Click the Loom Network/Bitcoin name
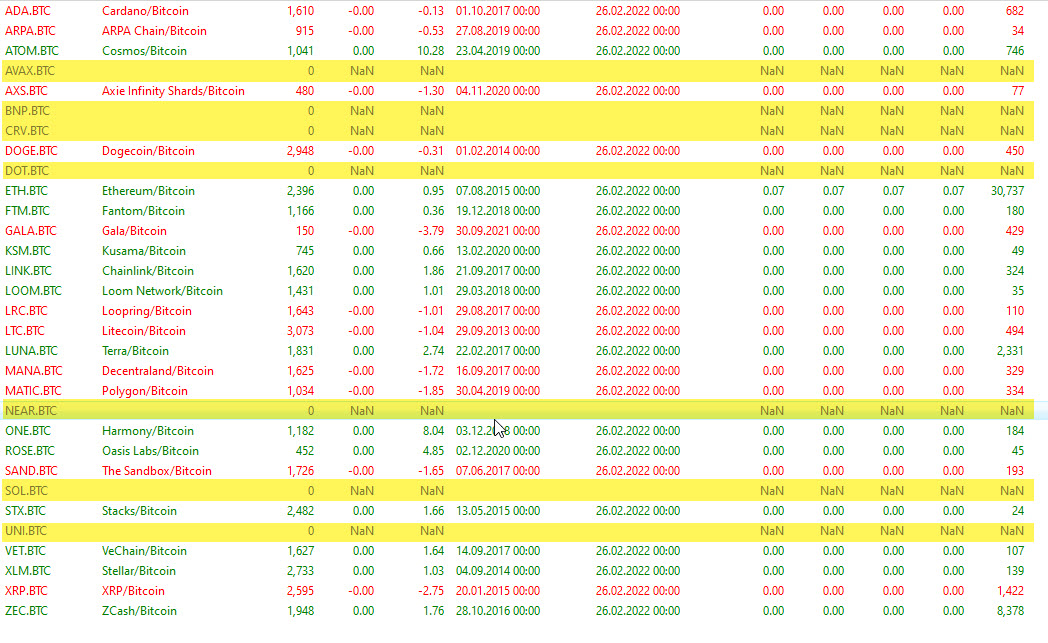Viewport: 1048px width, 643px height. coord(162,291)
